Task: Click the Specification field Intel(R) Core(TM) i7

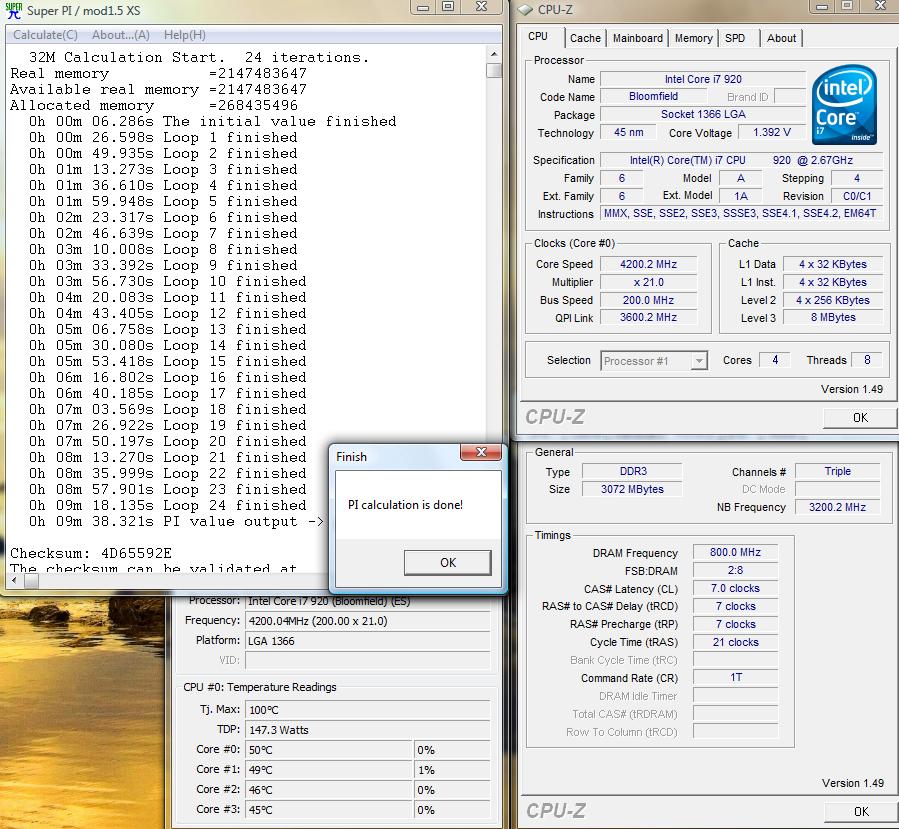Action: click(740, 160)
